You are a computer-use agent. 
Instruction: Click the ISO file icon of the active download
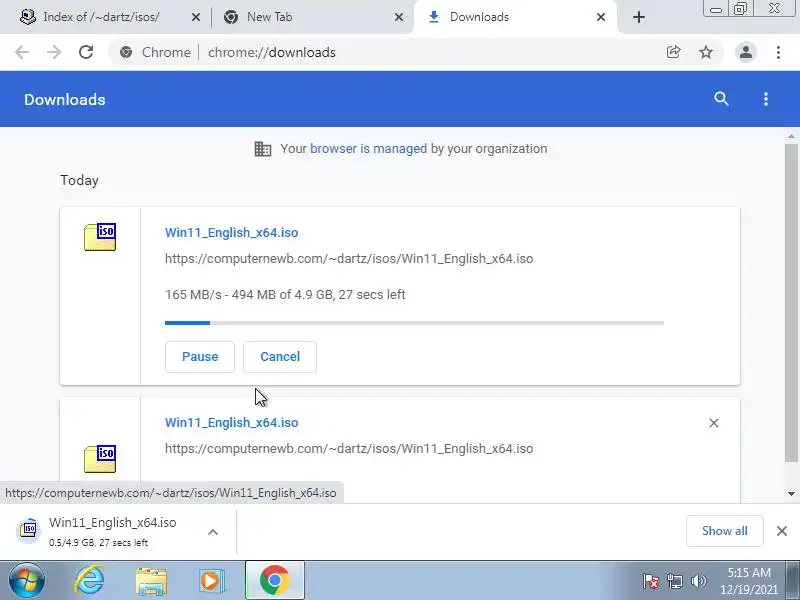pyautogui.click(x=100, y=237)
